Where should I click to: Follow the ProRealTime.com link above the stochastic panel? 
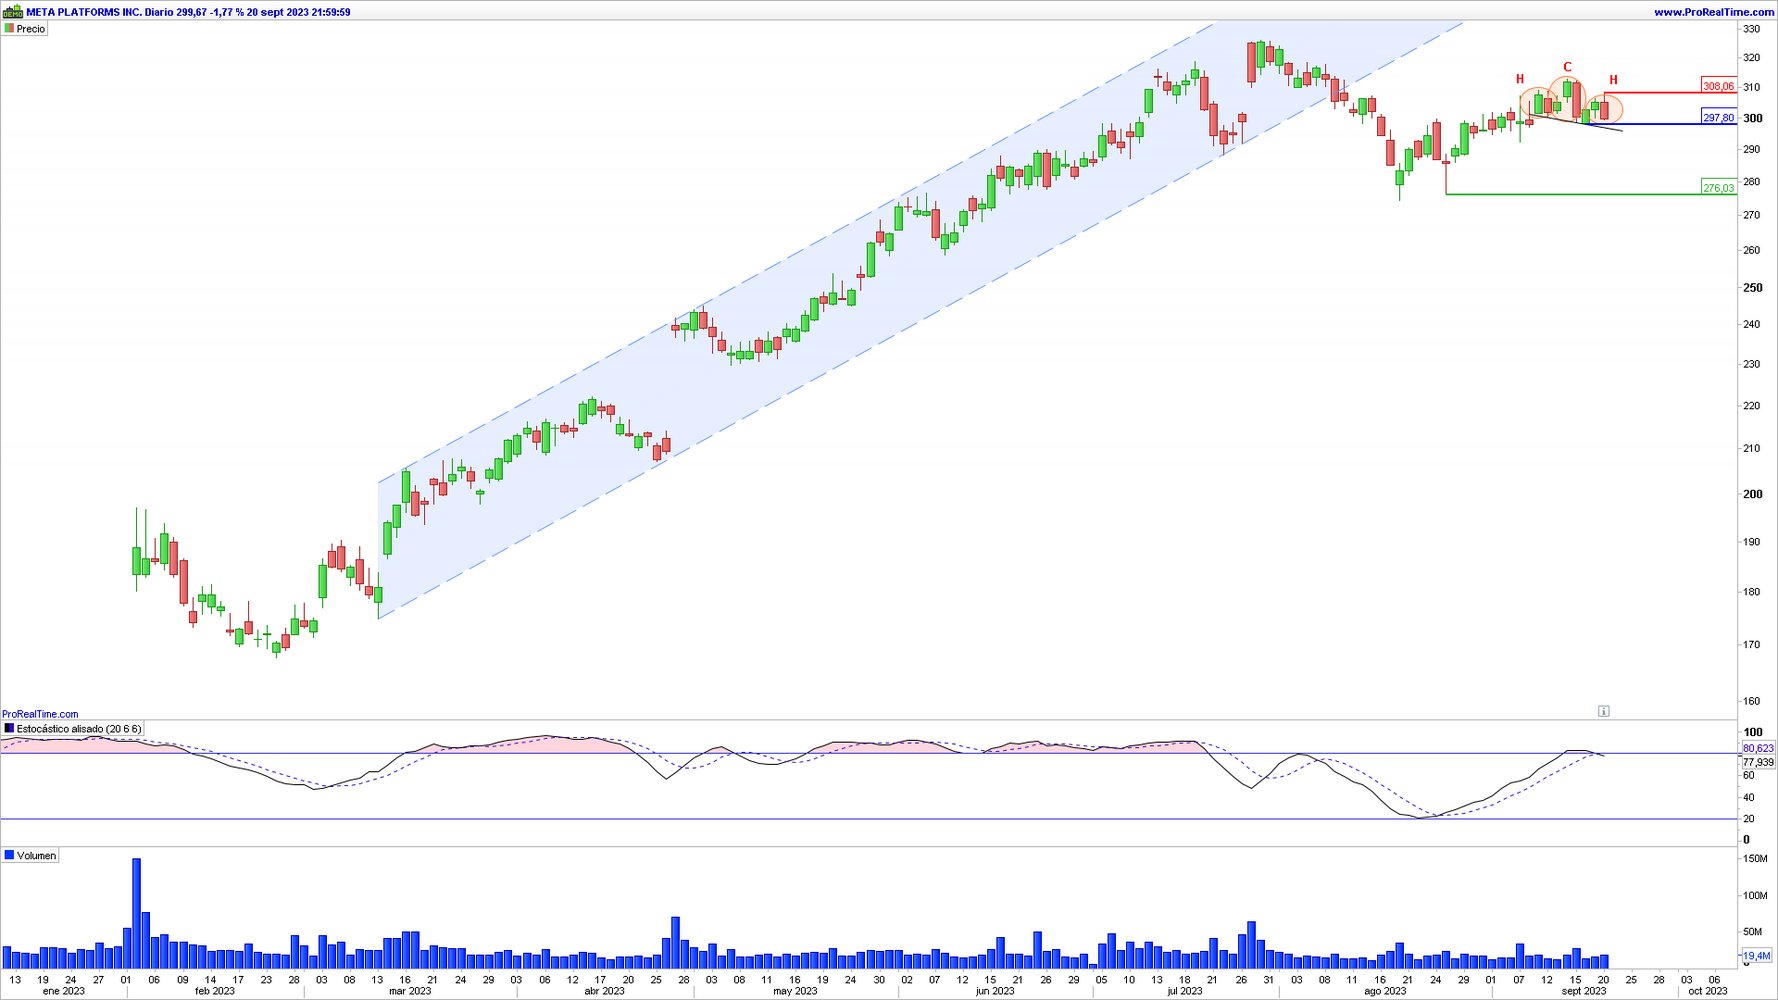point(40,714)
